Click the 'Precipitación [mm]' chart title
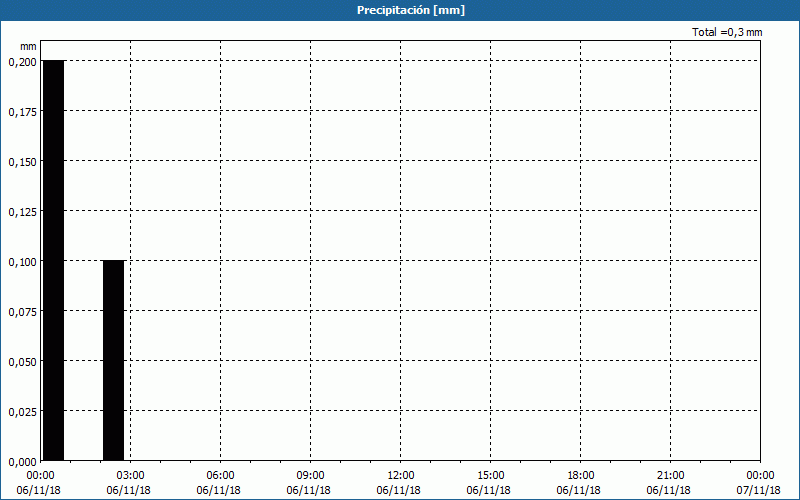Image resolution: width=800 pixels, height=500 pixels. 411,10
